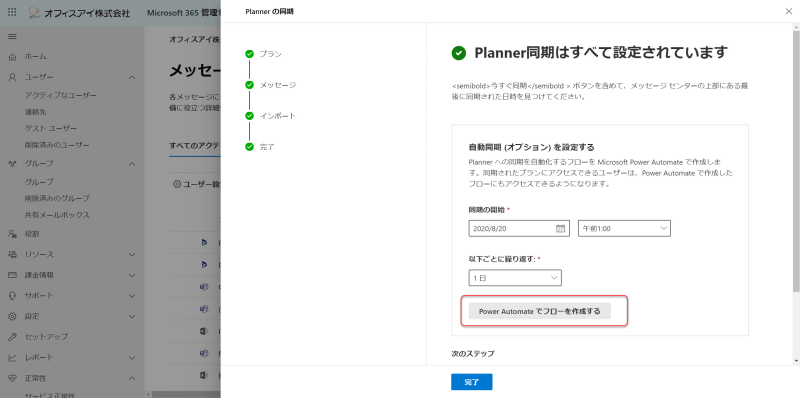
Task: Click the Planner同期はすべて設定されています heading
Action: click(601, 53)
